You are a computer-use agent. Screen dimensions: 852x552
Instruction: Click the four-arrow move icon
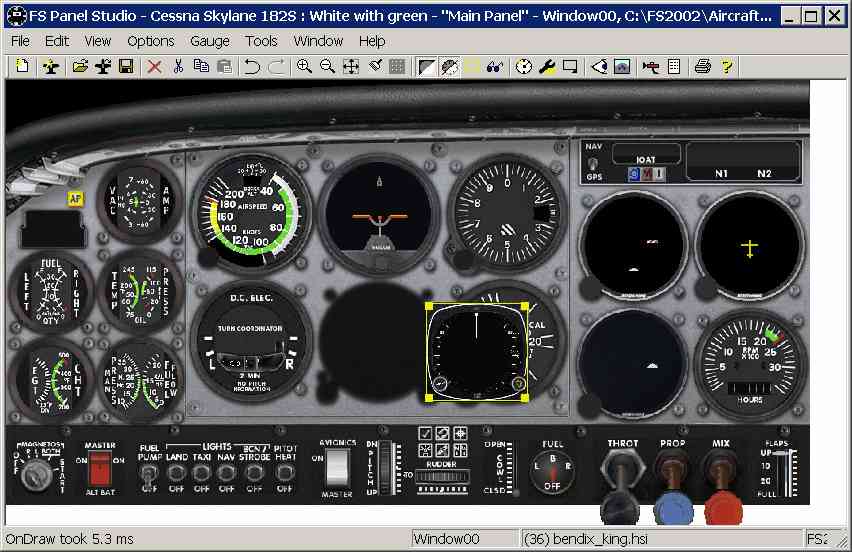pyautogui.click(x=351, y=66)
